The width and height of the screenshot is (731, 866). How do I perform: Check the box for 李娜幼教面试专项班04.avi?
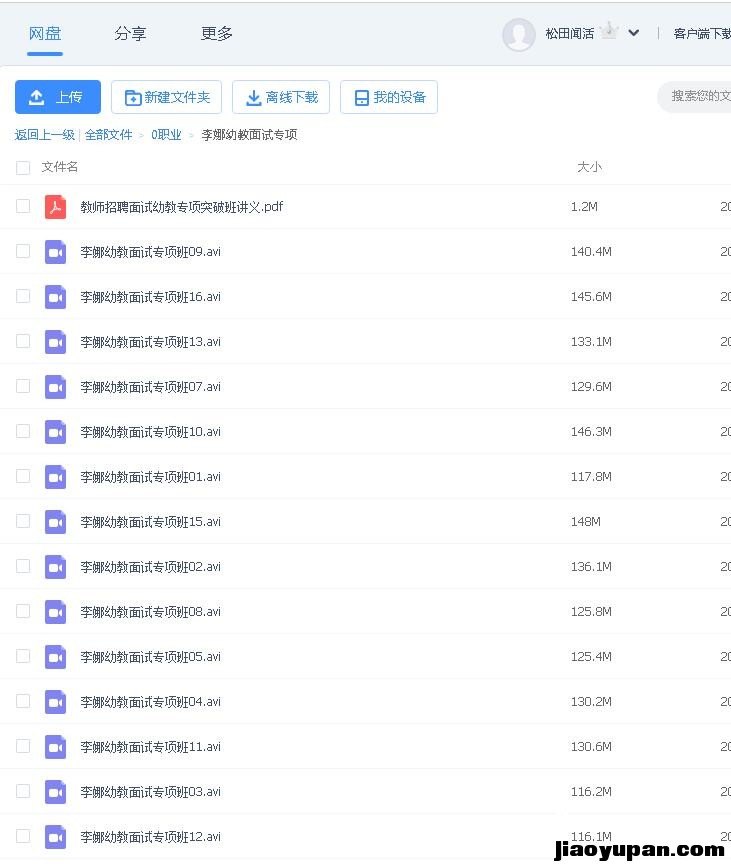23,701
